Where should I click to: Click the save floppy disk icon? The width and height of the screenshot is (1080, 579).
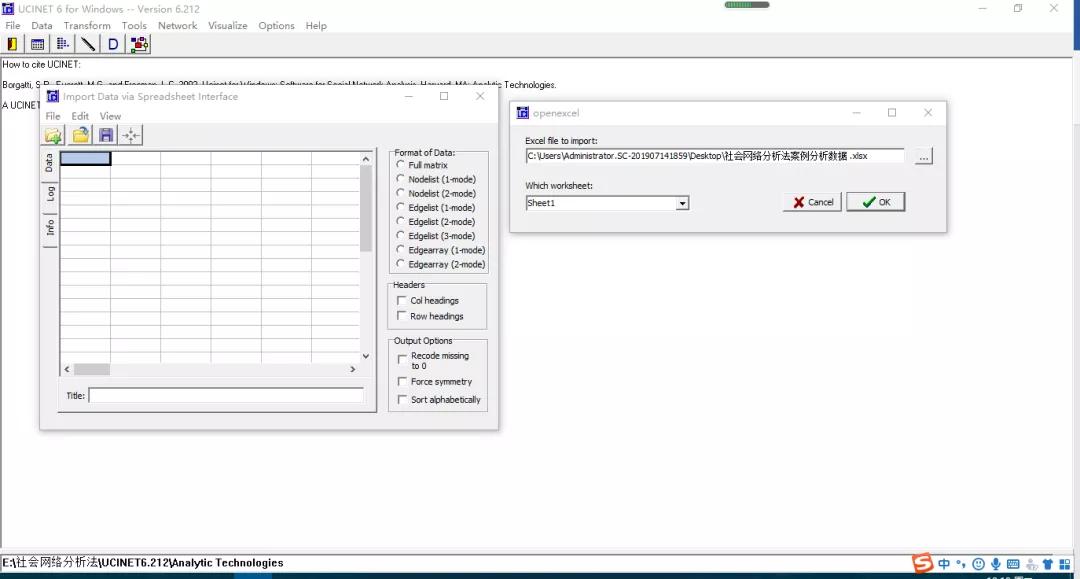[x=106, y=135]
